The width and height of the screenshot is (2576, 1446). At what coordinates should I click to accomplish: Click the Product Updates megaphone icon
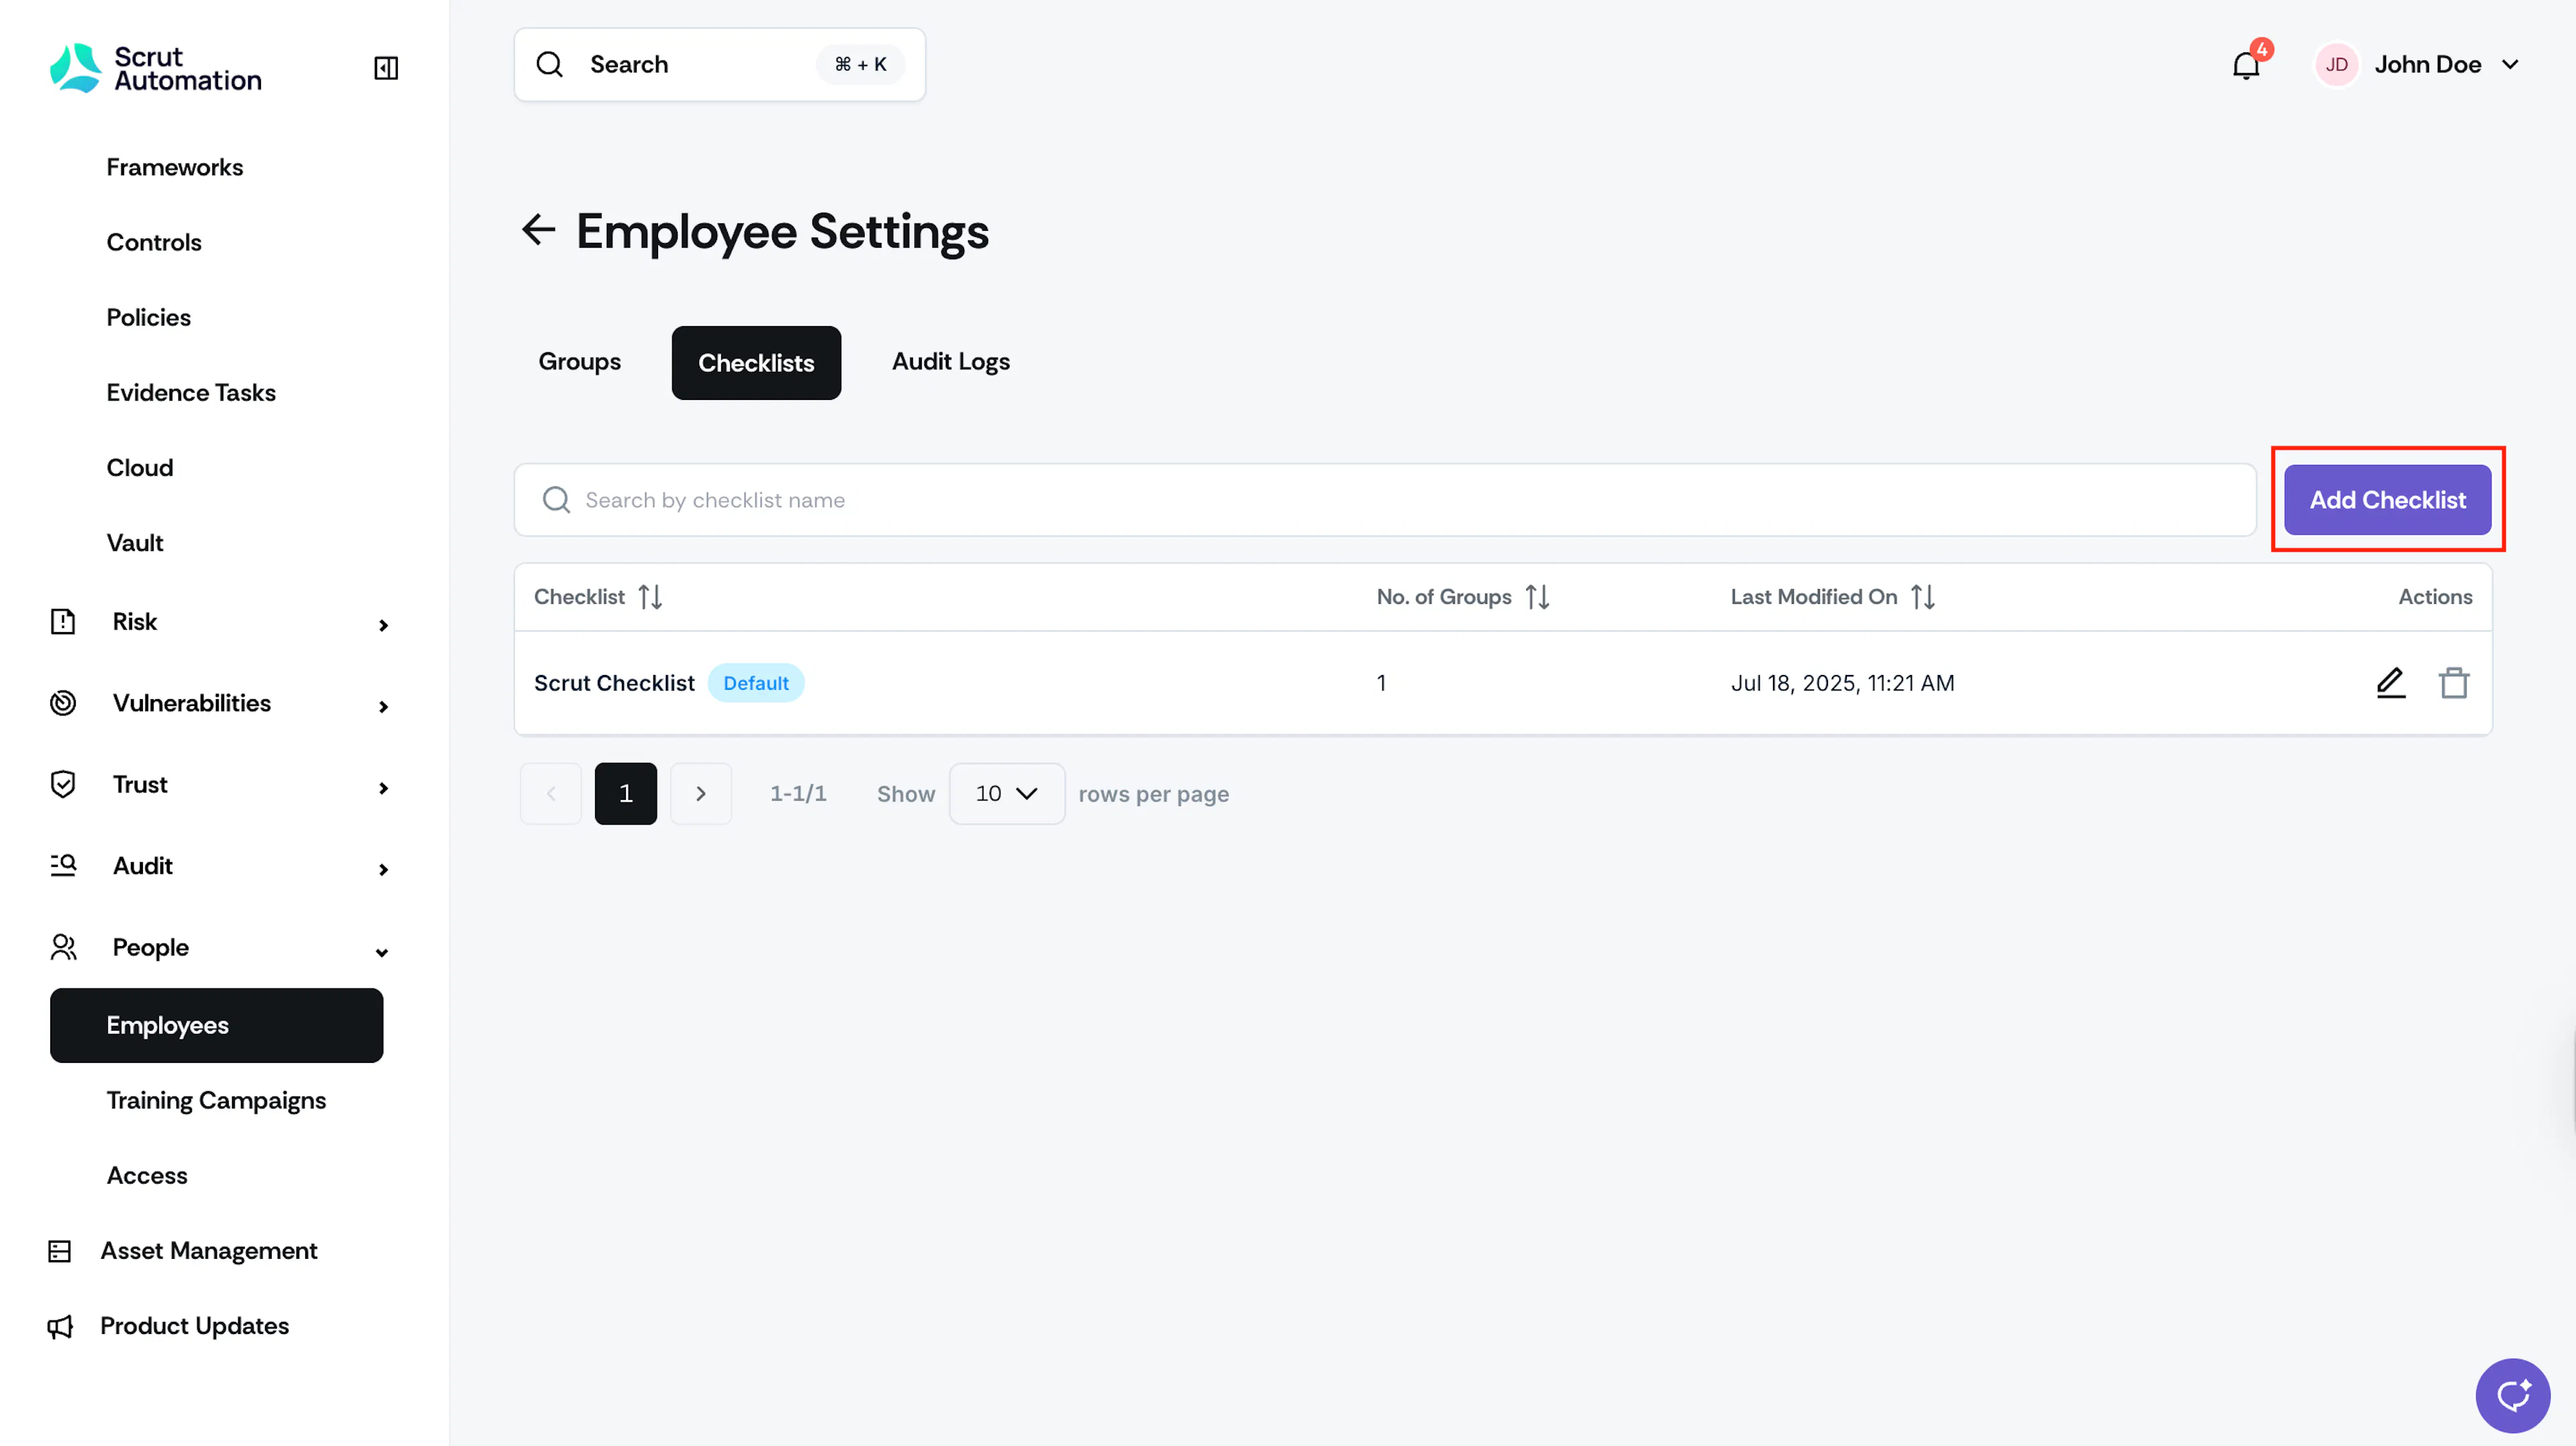[x=60, y=1326]
